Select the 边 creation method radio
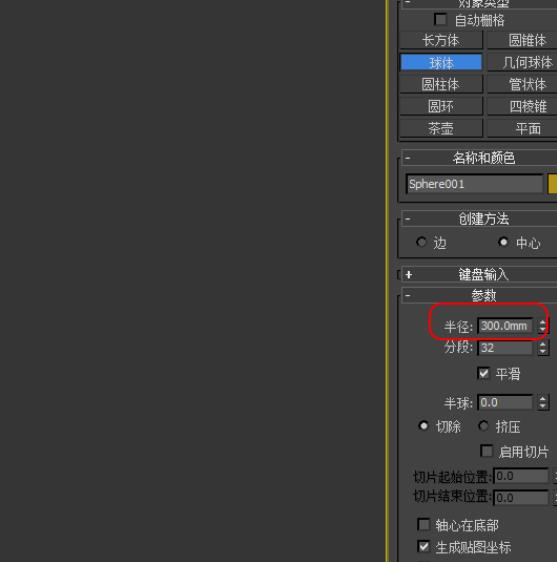The height and width of the screenshot is (562, 557). click(x=422, y=242)
